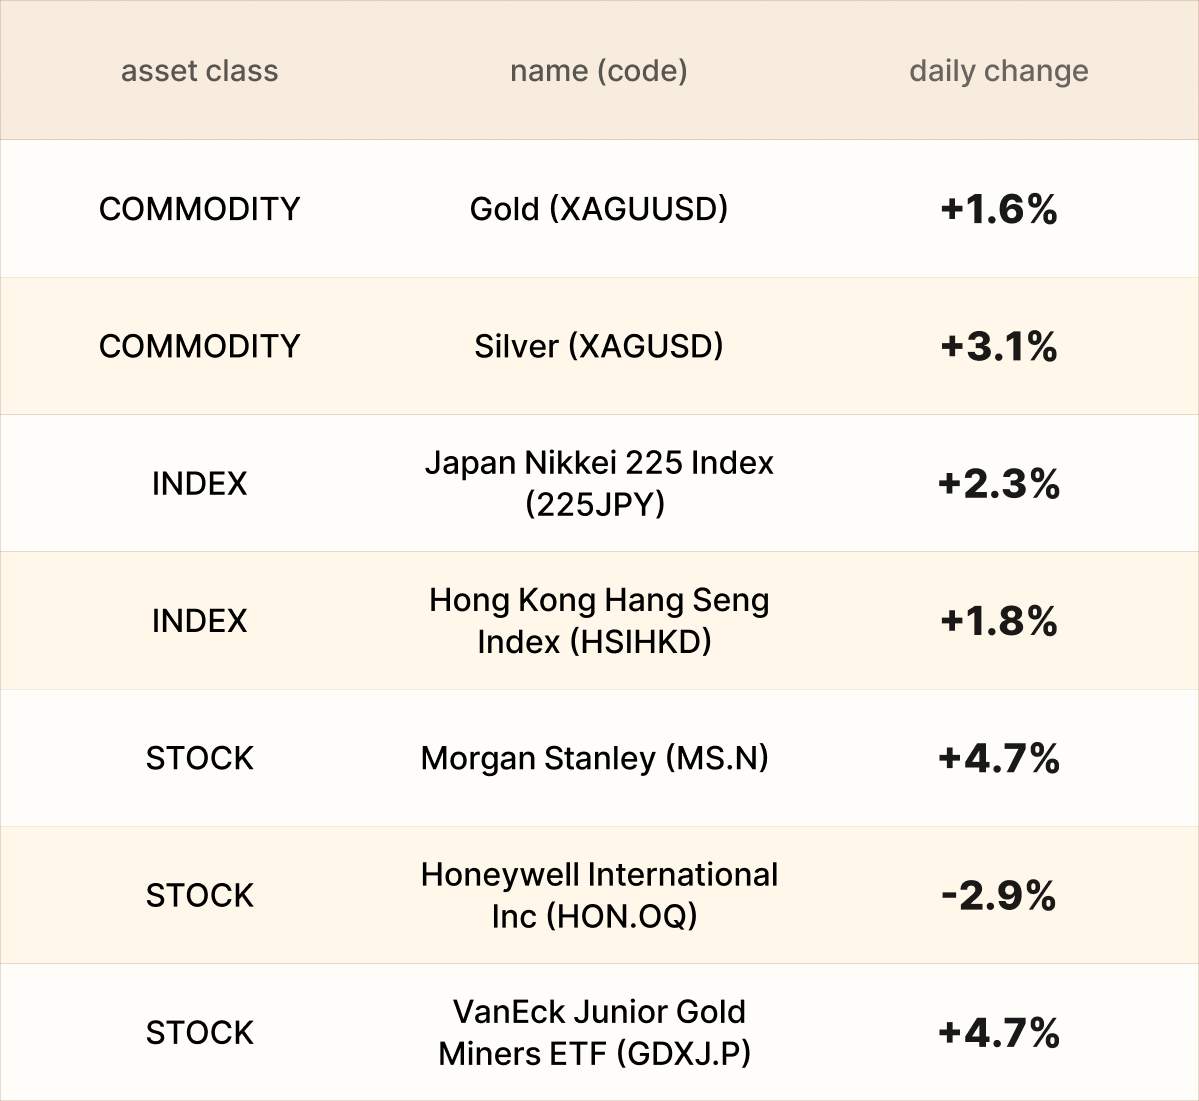Click Silver's +3.1% daily change

click(998, 346)
